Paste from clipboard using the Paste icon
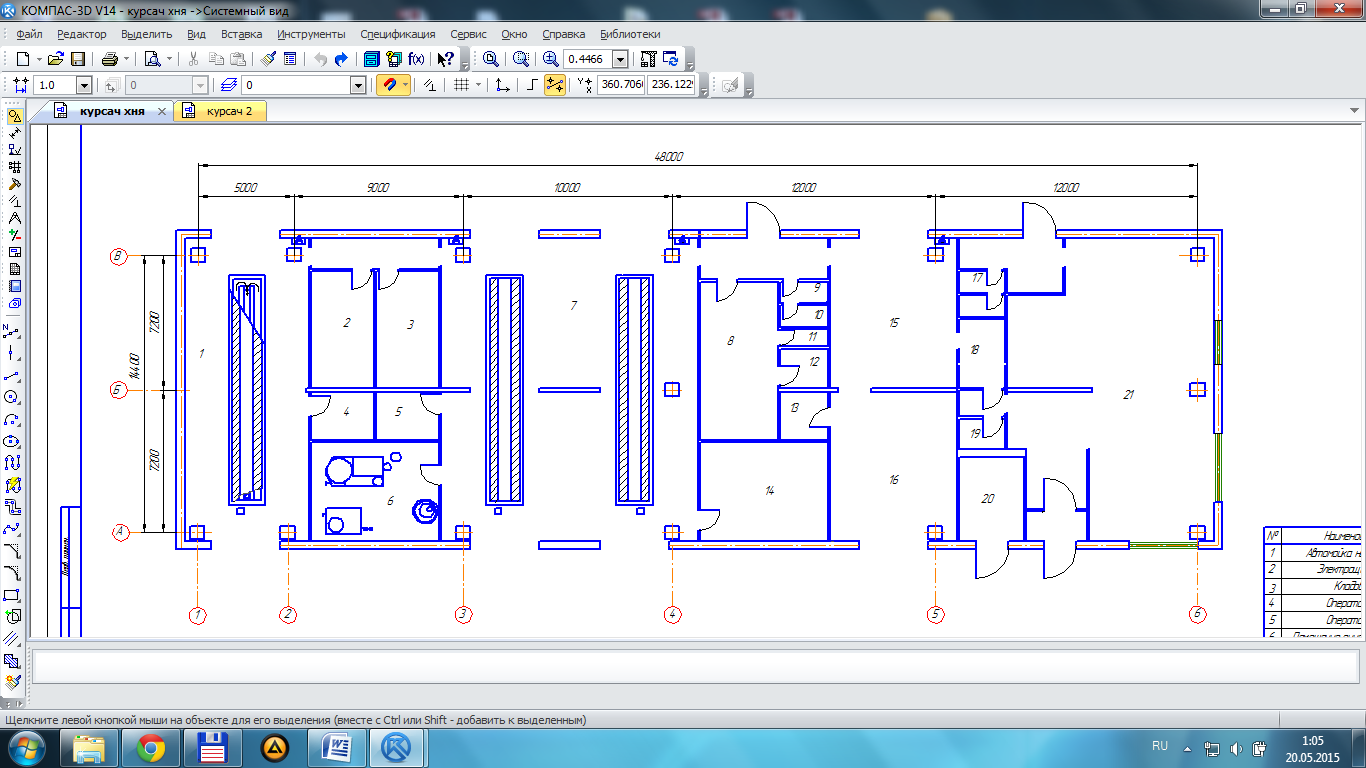The height and width of the screenshot is (768, 1366). pos(238,59)
